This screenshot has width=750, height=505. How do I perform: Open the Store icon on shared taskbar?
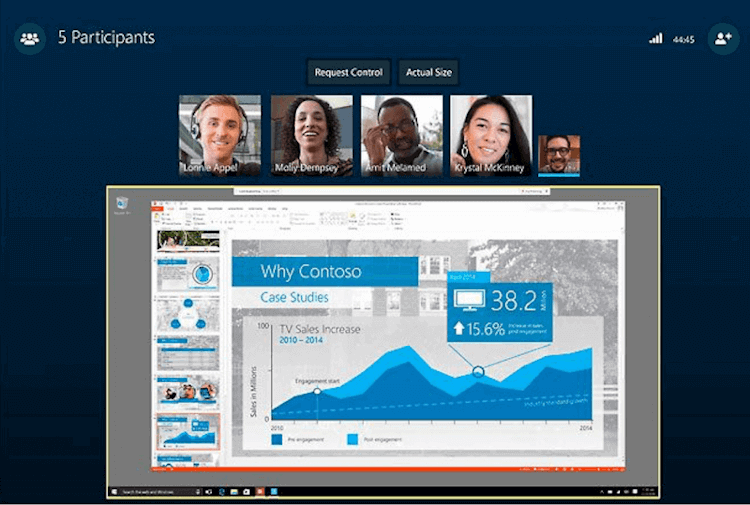tap(247, 492)
